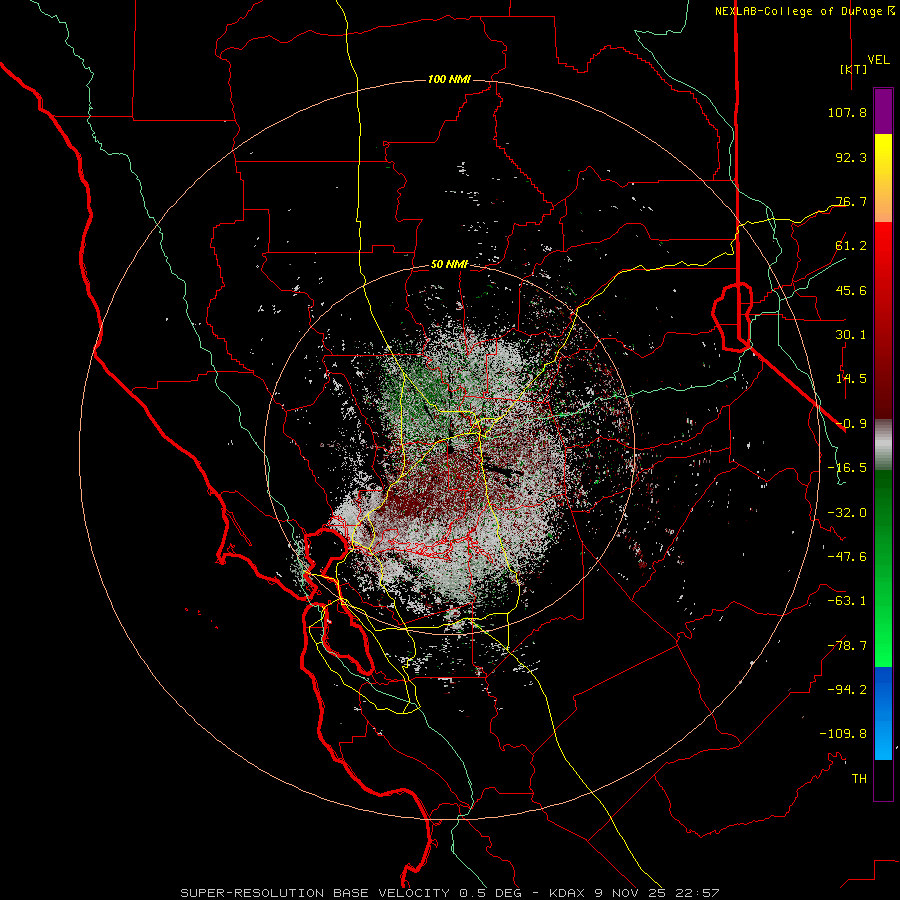Image resolution: width=900 pixels, height=900 pixels.
Task: Click the -0.9 velocity scale value
Action: [851, 424]
